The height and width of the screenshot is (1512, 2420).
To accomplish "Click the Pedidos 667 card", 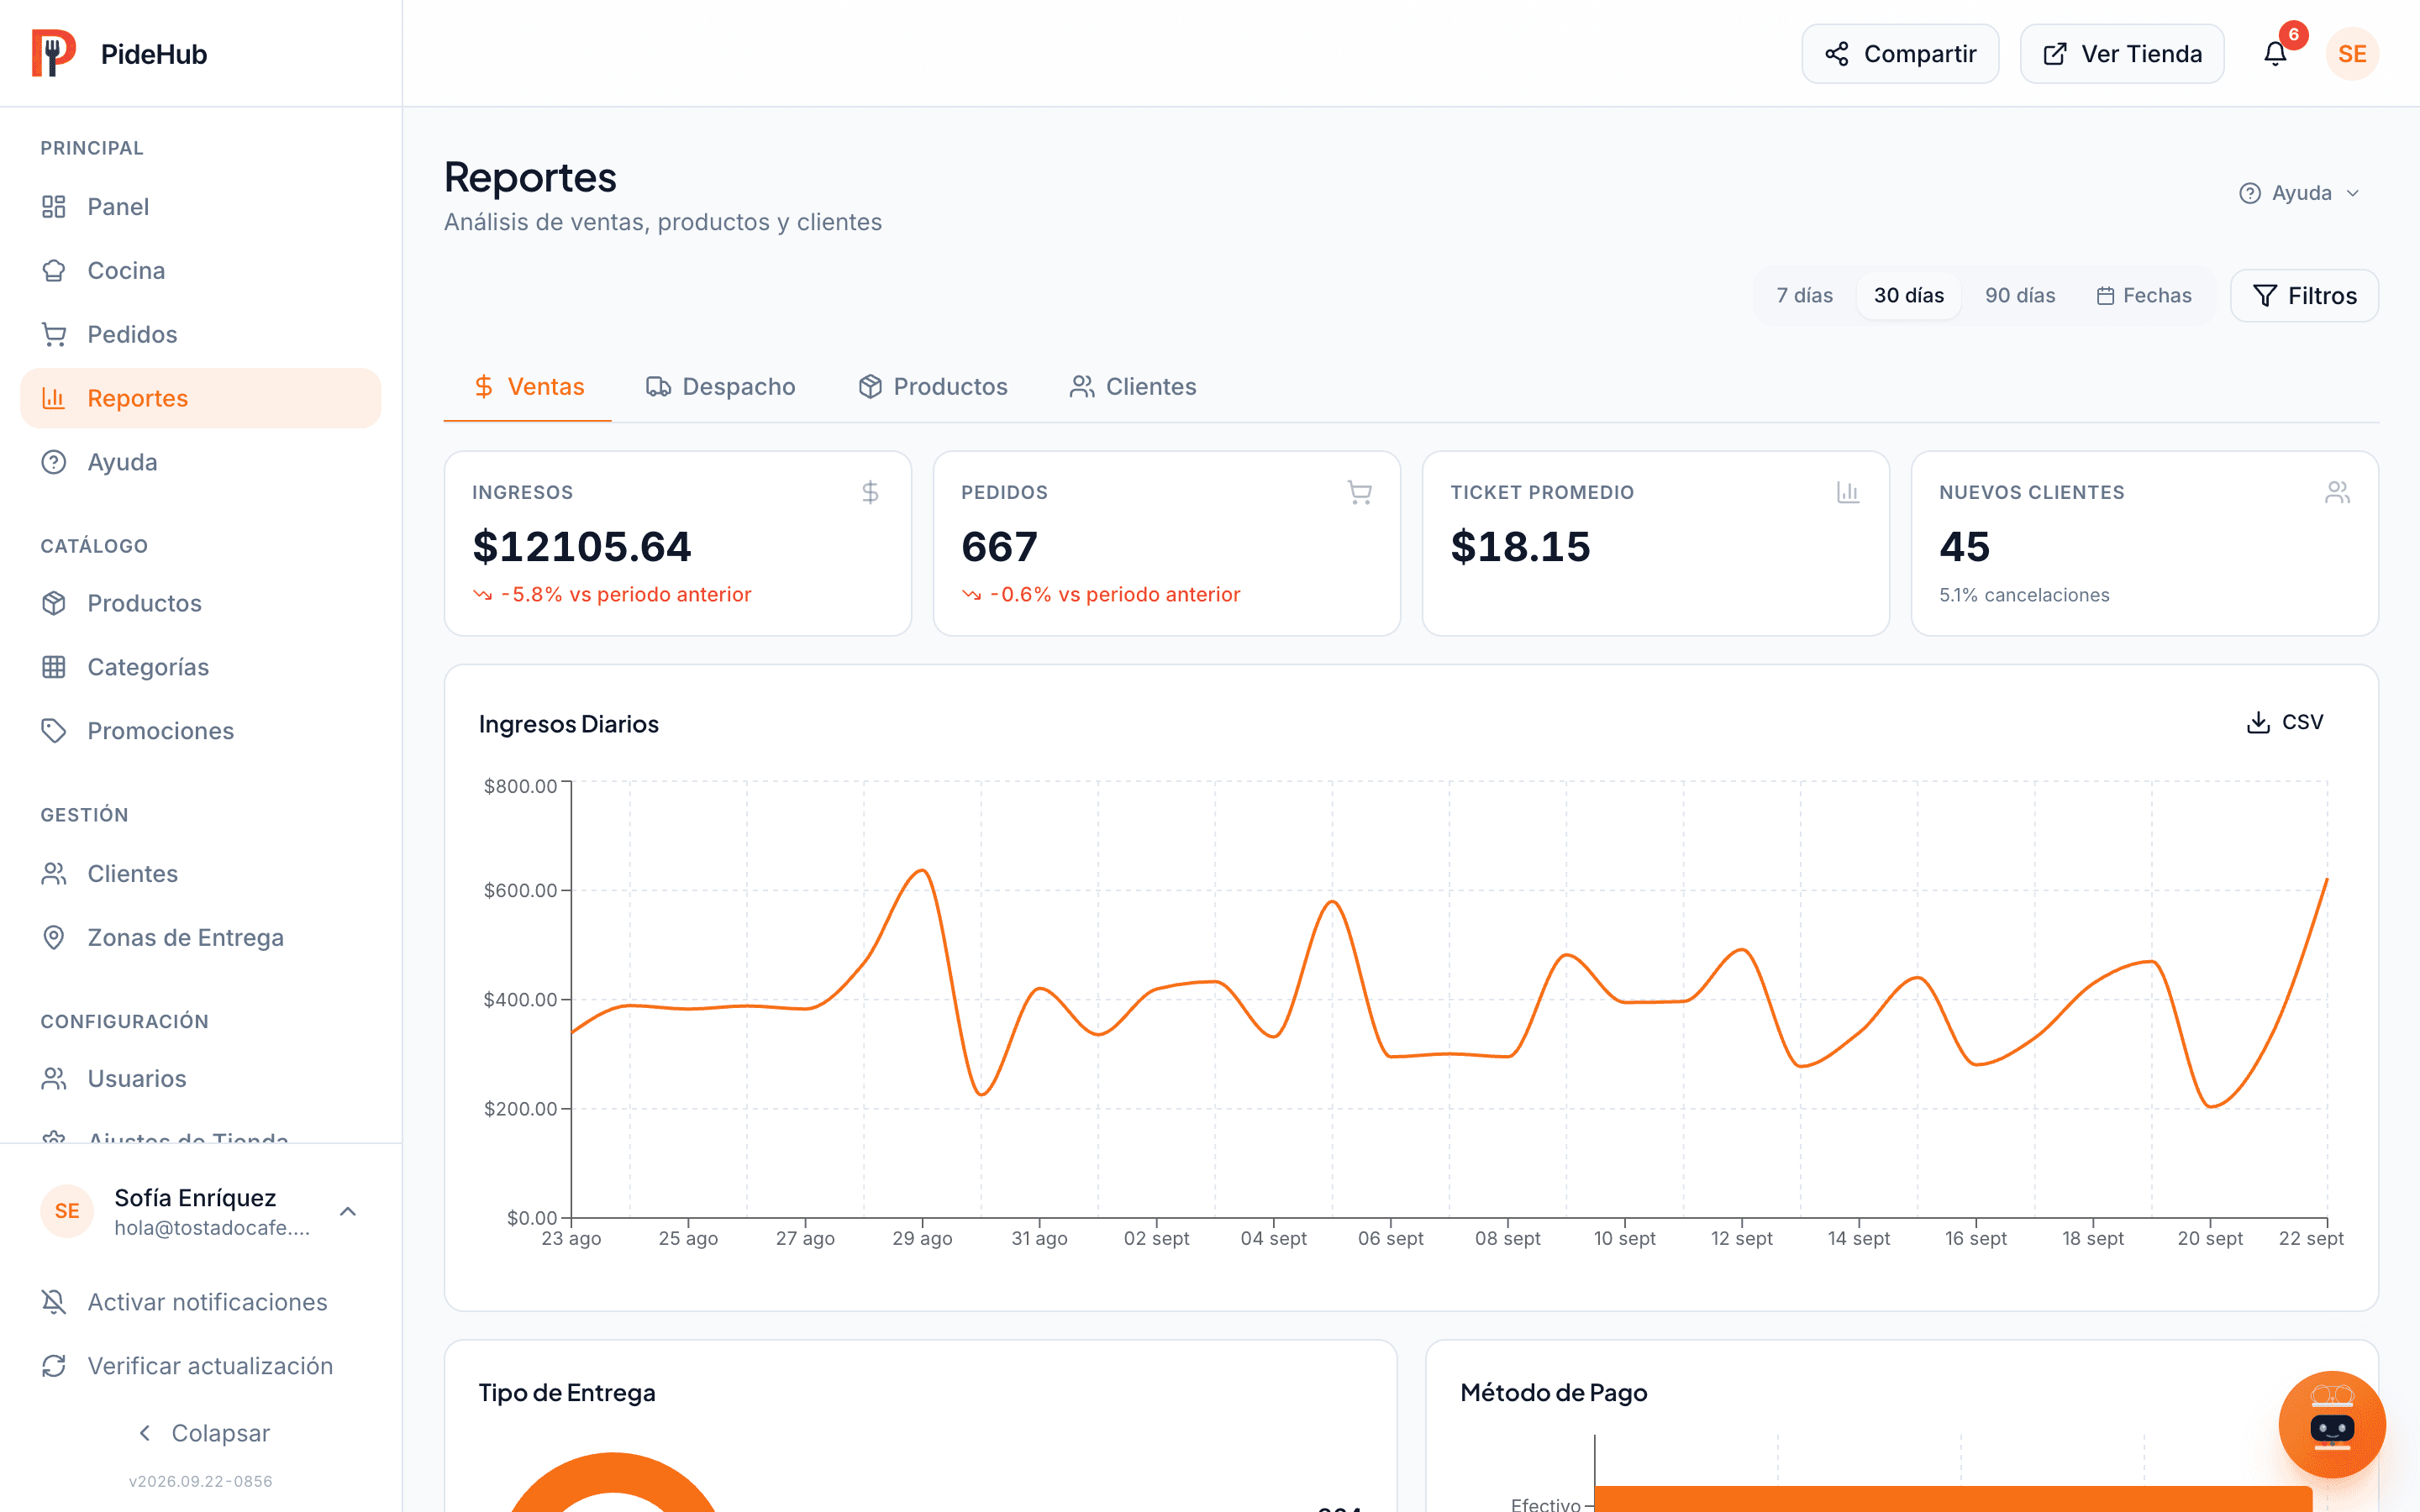I will (1167, 543).
